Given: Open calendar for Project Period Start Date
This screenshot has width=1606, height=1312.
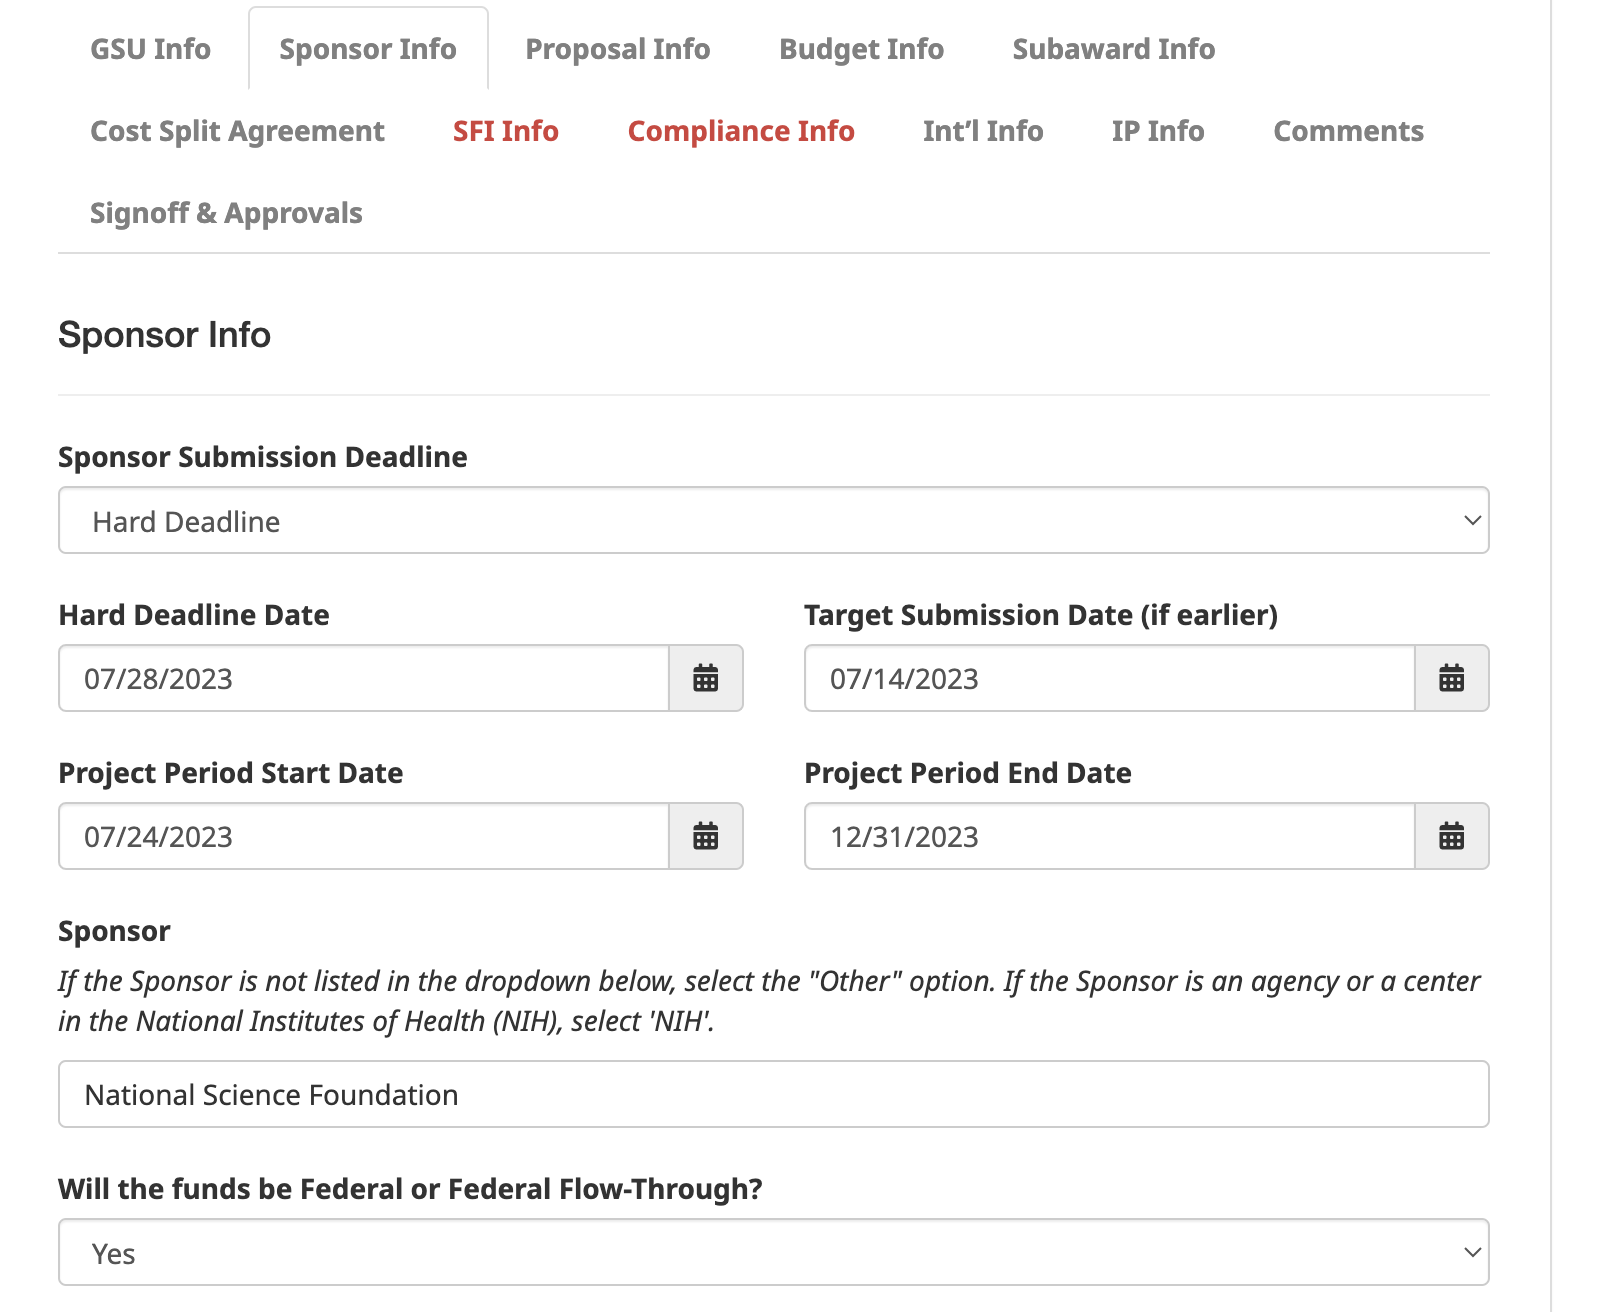Looking at the screenshot, I should coord(705,836).
